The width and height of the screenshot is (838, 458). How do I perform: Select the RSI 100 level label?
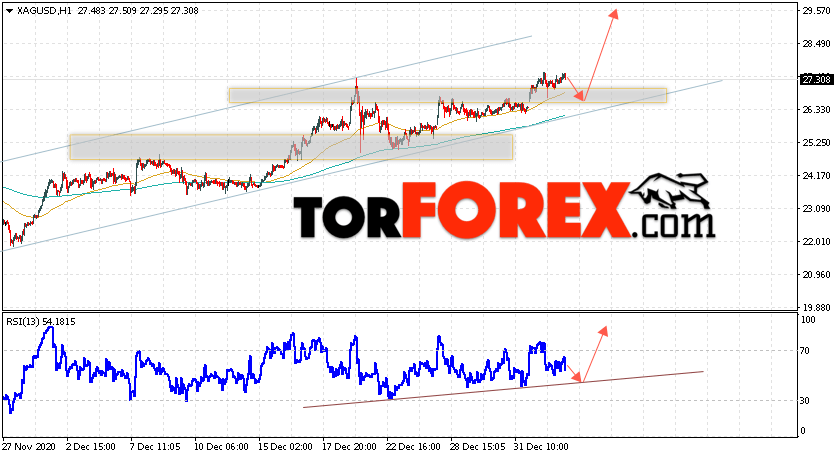(809, 320)
